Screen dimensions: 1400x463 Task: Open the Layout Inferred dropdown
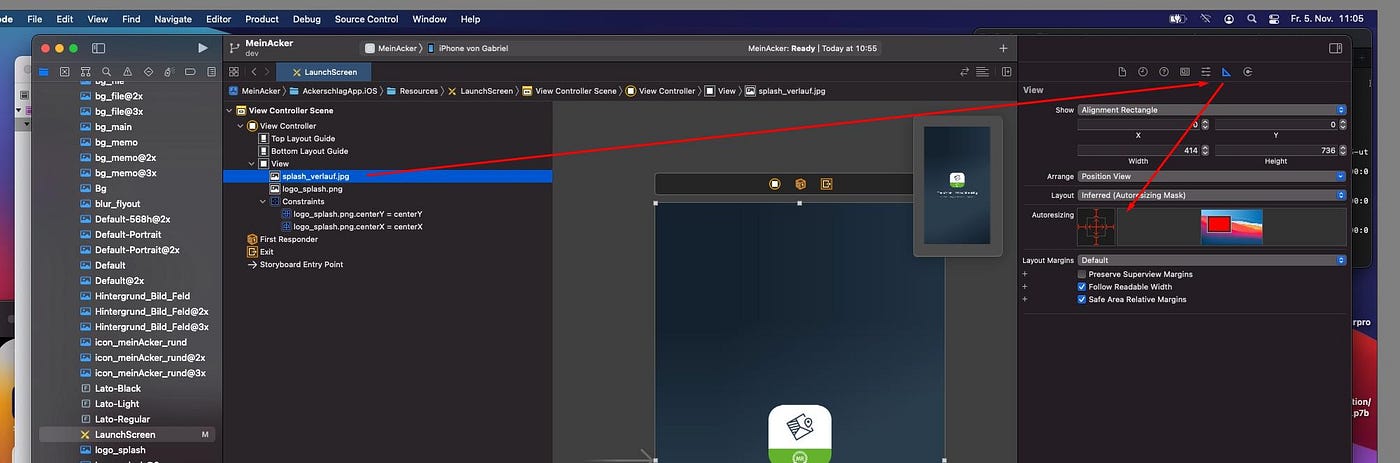pyautogui.click(x=1212, y=195)
